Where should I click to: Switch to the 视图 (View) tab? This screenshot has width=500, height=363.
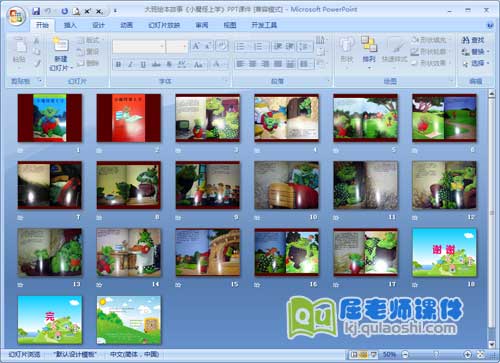tap(230, 25)
